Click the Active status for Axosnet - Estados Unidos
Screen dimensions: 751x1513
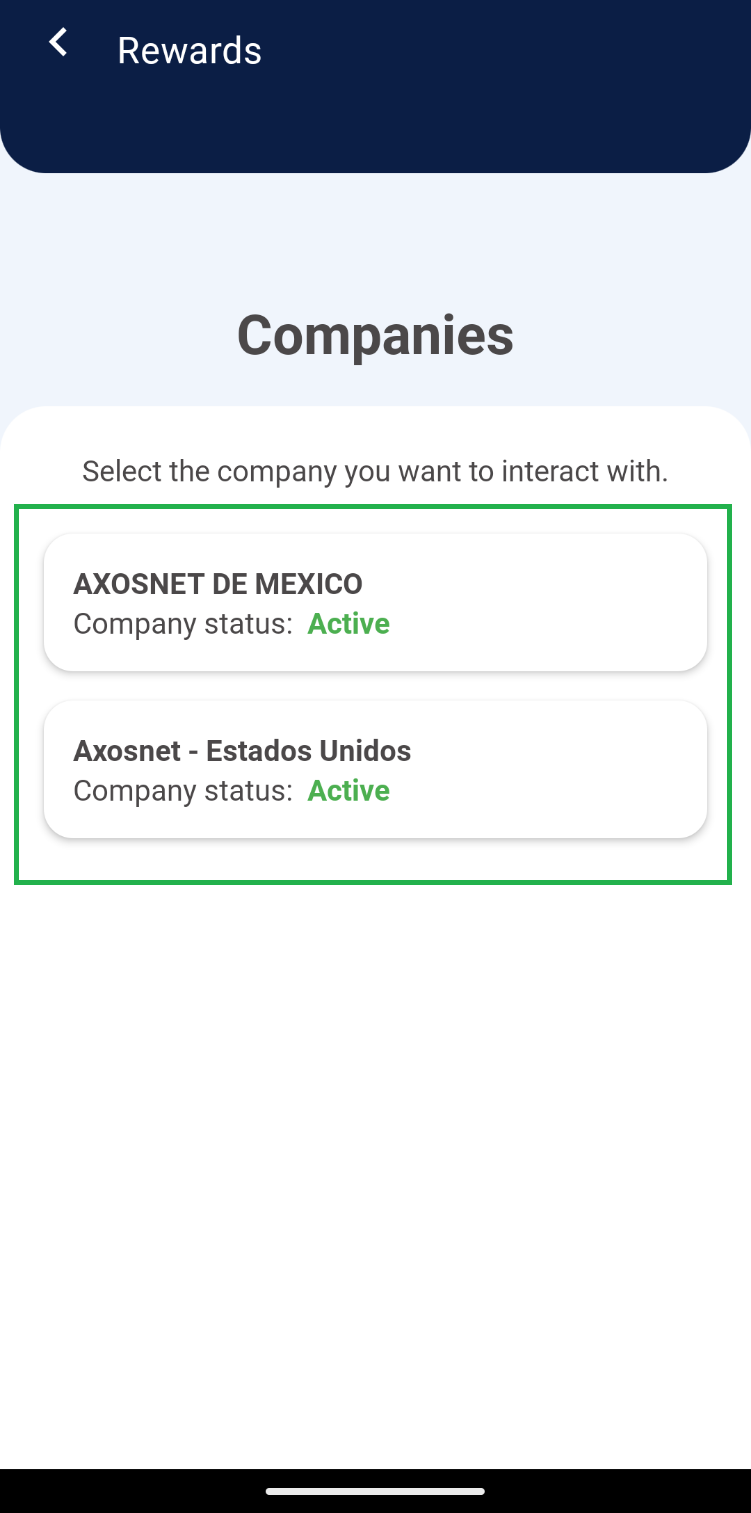click(348, 791)
